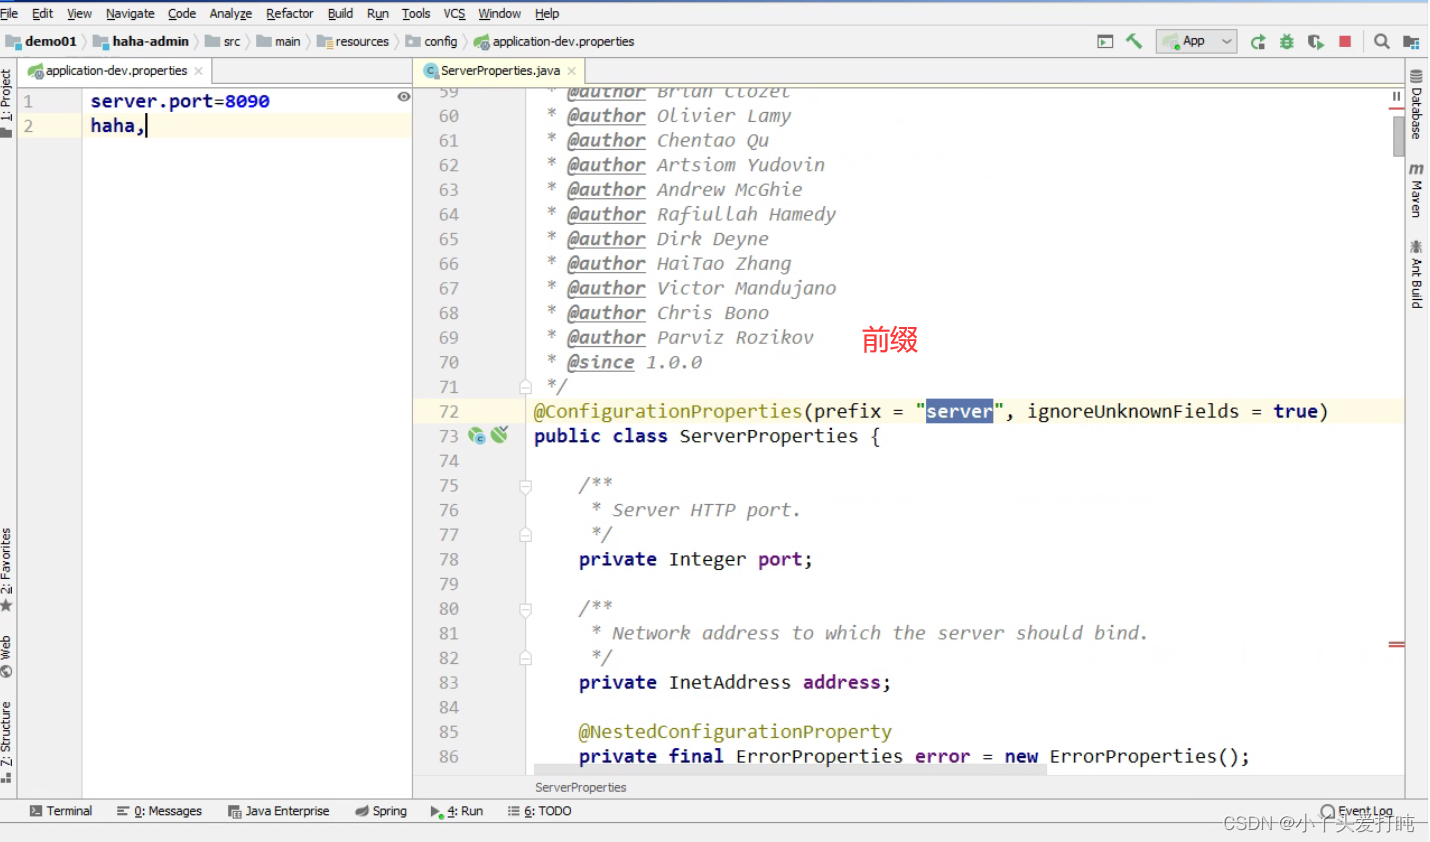Image resolution: width=1430 pixels, height=842 pixels.
Task: Open the Edit menu
Action: [42, 13]
